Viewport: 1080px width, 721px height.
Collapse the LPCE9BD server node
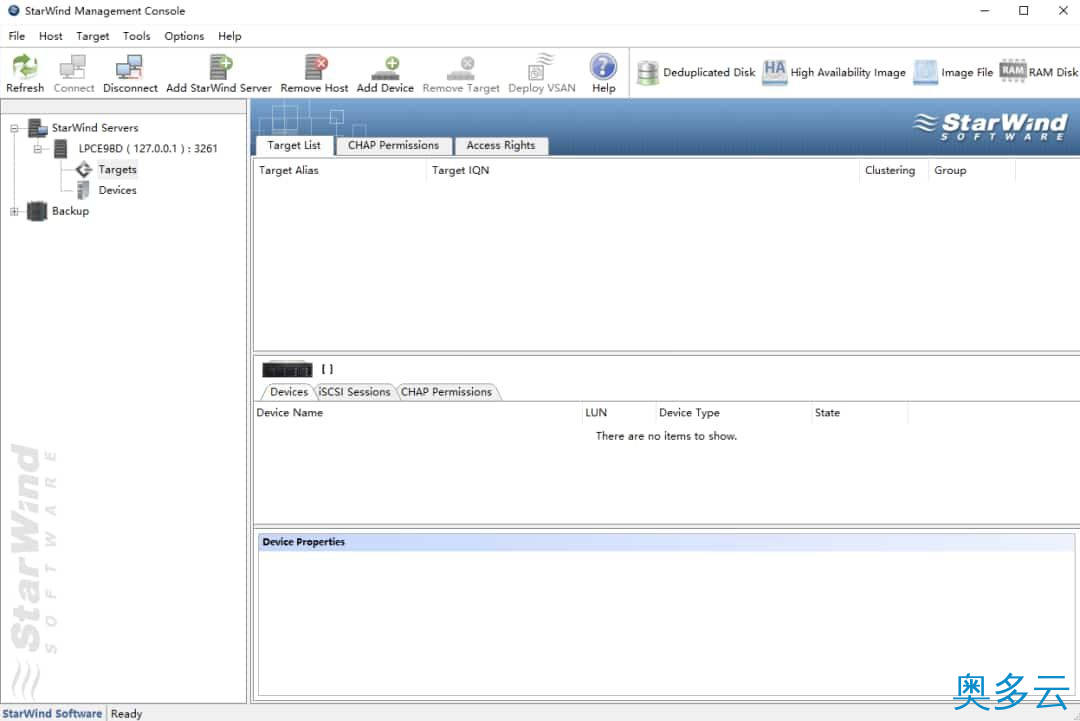click(38, 149)
